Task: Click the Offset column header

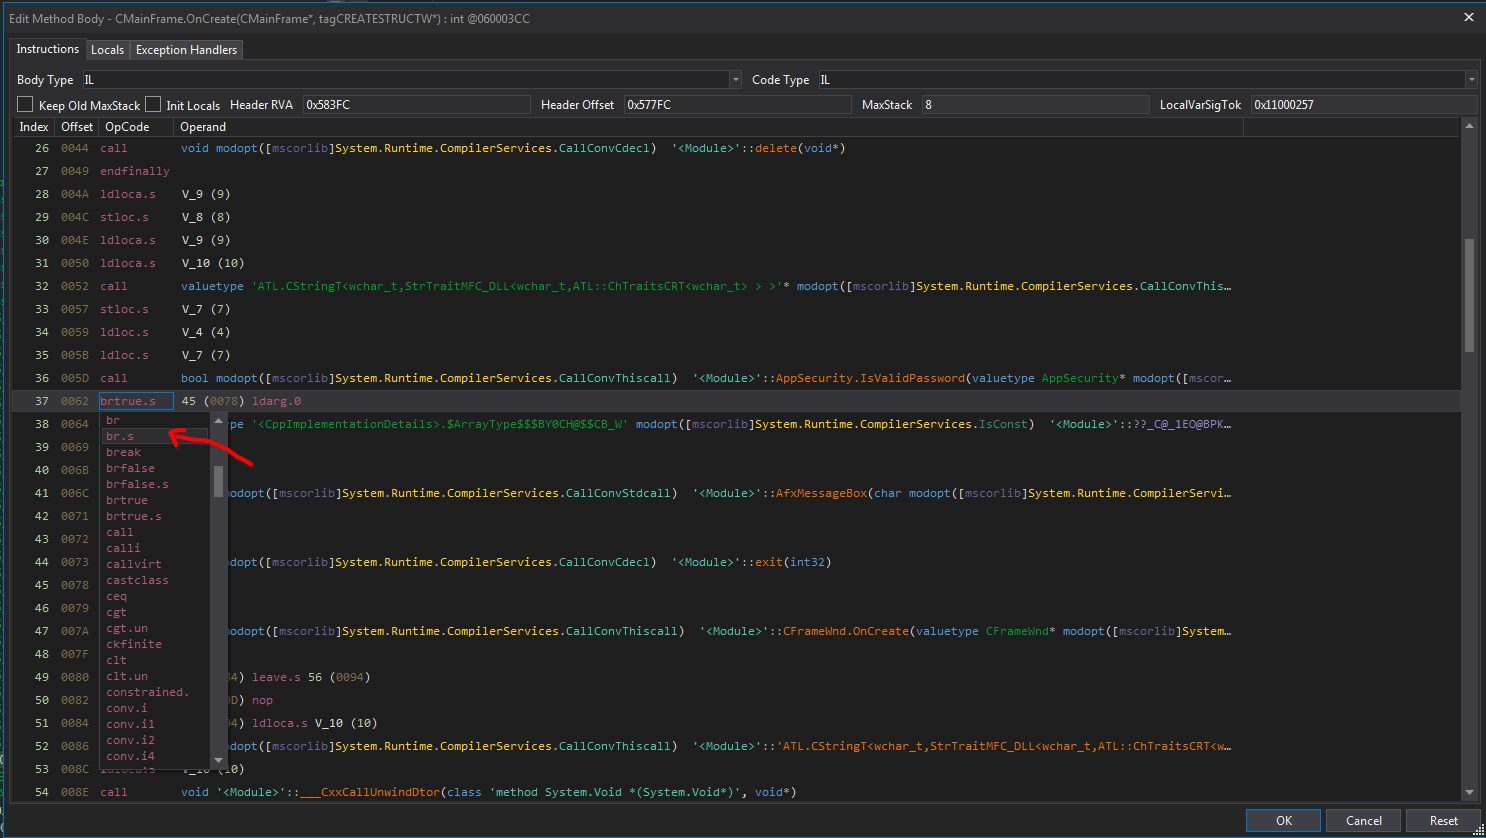Action: pos(77,127)
